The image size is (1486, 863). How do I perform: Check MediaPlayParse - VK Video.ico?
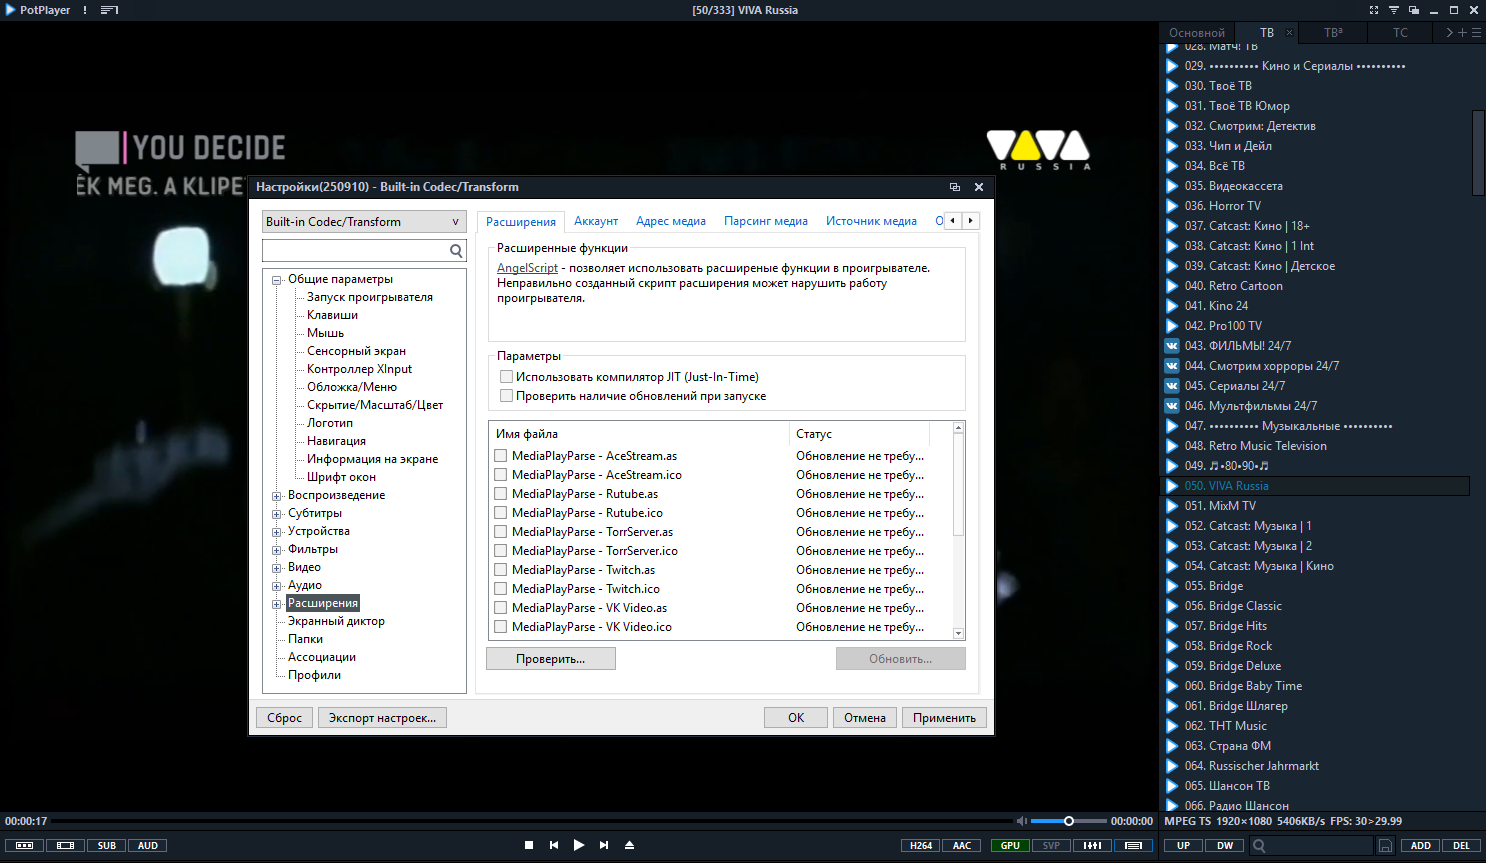point(500,627)
